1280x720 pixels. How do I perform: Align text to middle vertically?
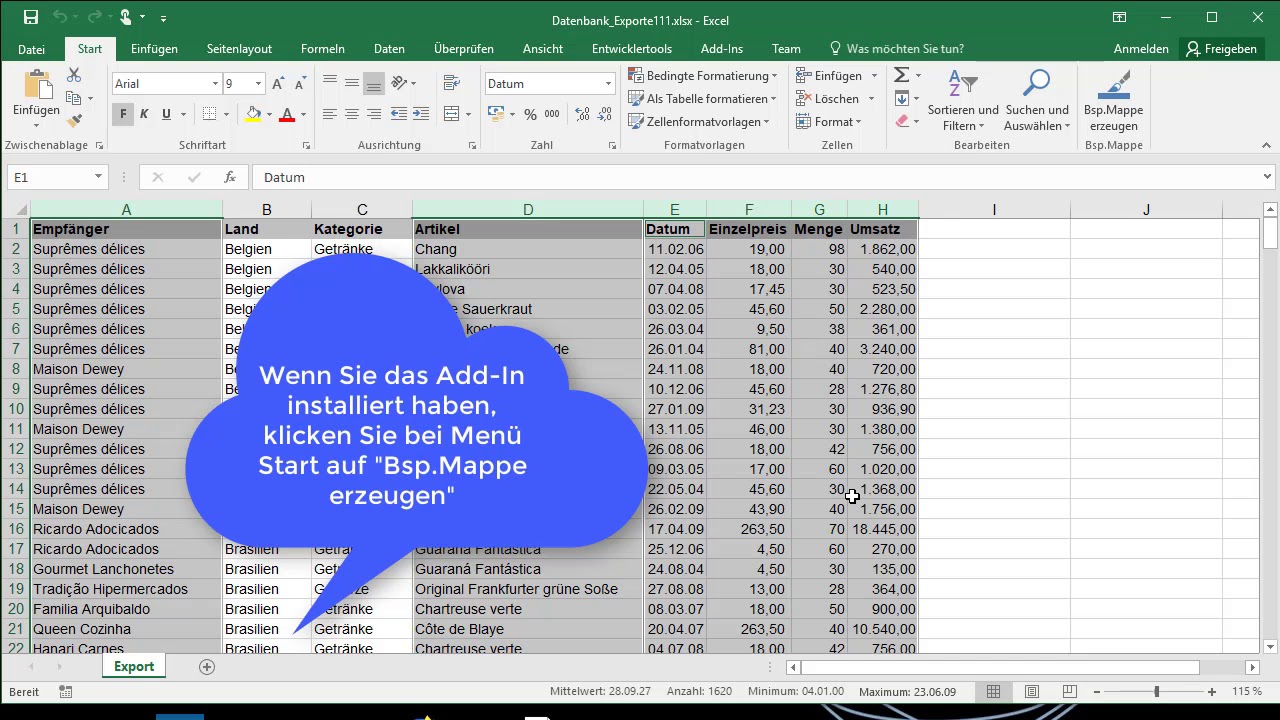click(352, 83)
